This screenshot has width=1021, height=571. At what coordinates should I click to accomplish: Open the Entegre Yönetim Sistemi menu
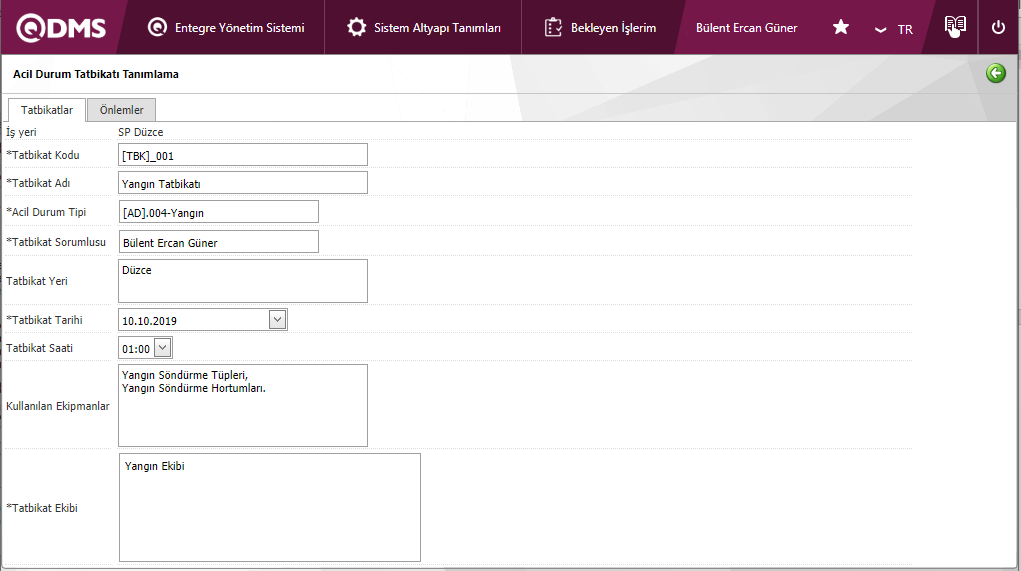(239, 28)
